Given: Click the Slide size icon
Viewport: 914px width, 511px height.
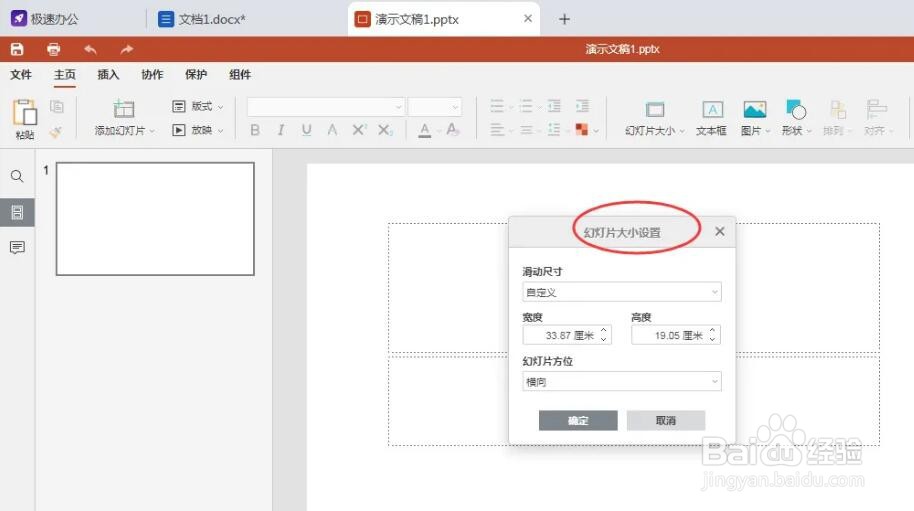Looking at the screenshot, I should [655, 110].
